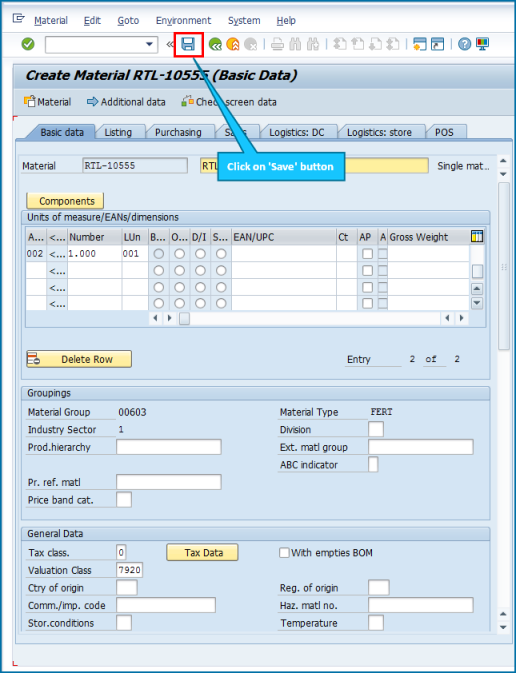Click the Tax Data button
The height and width of the screenshot is (673, 516).
point(202,552)
